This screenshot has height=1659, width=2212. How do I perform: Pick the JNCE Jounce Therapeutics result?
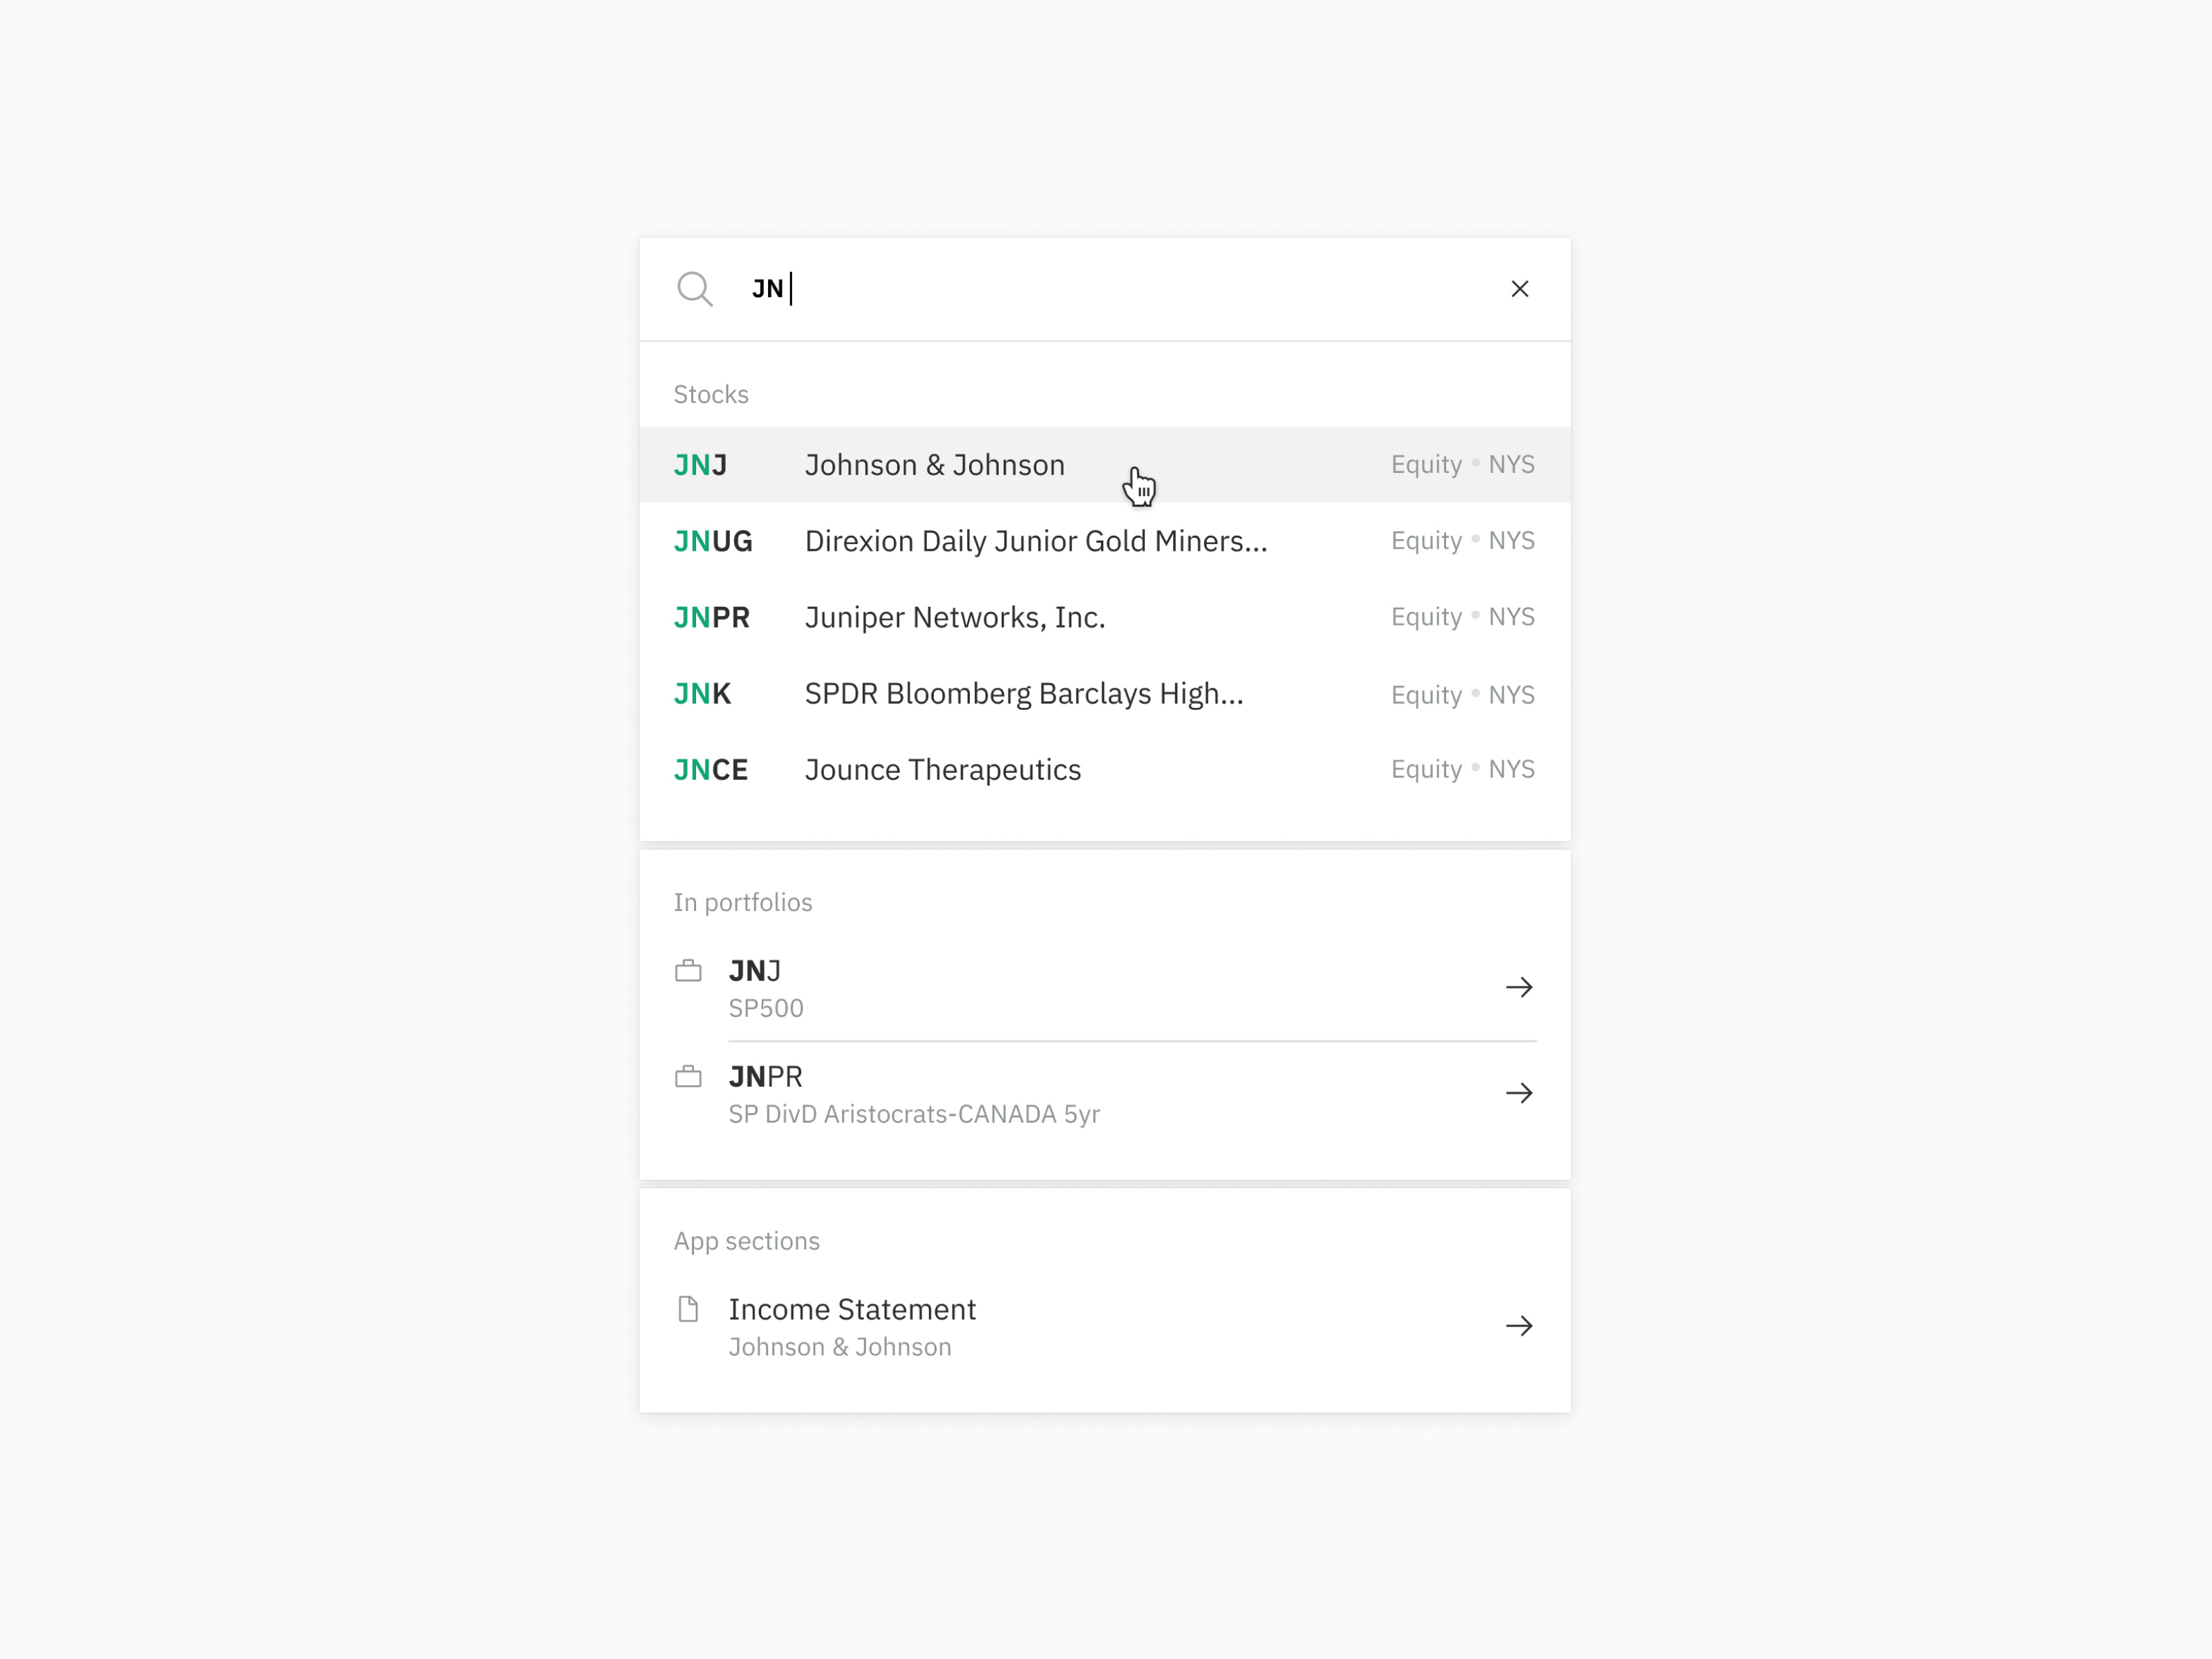coord(1105,770)
